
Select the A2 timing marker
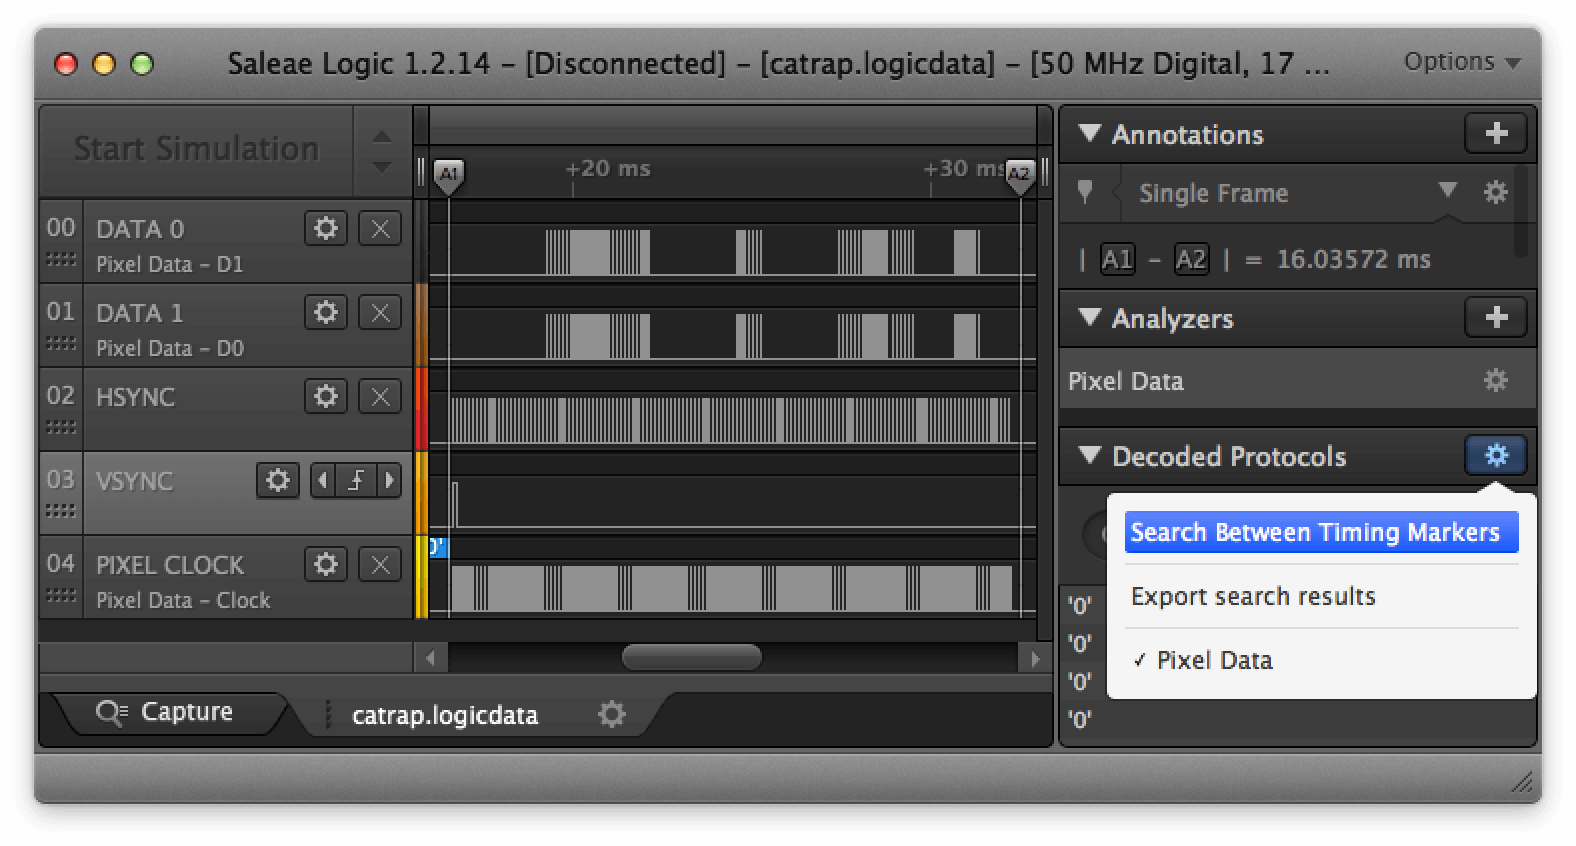coord(1019,174)
